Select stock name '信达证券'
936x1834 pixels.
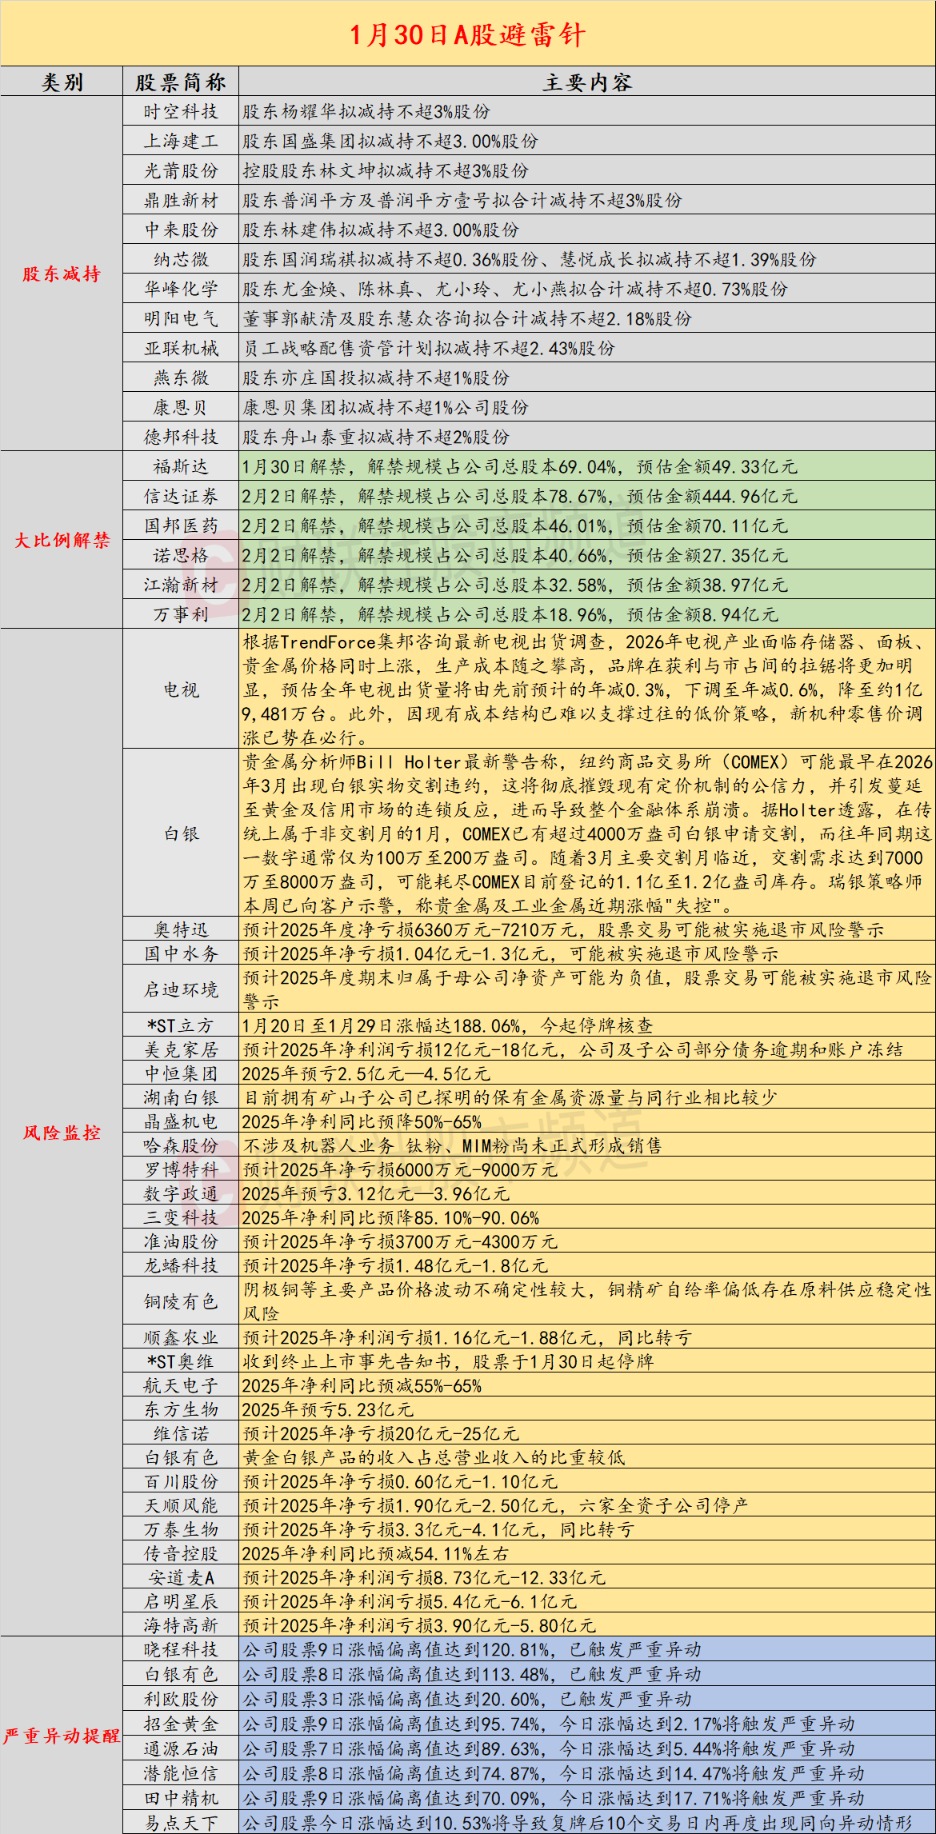click(x=181, y=496)
